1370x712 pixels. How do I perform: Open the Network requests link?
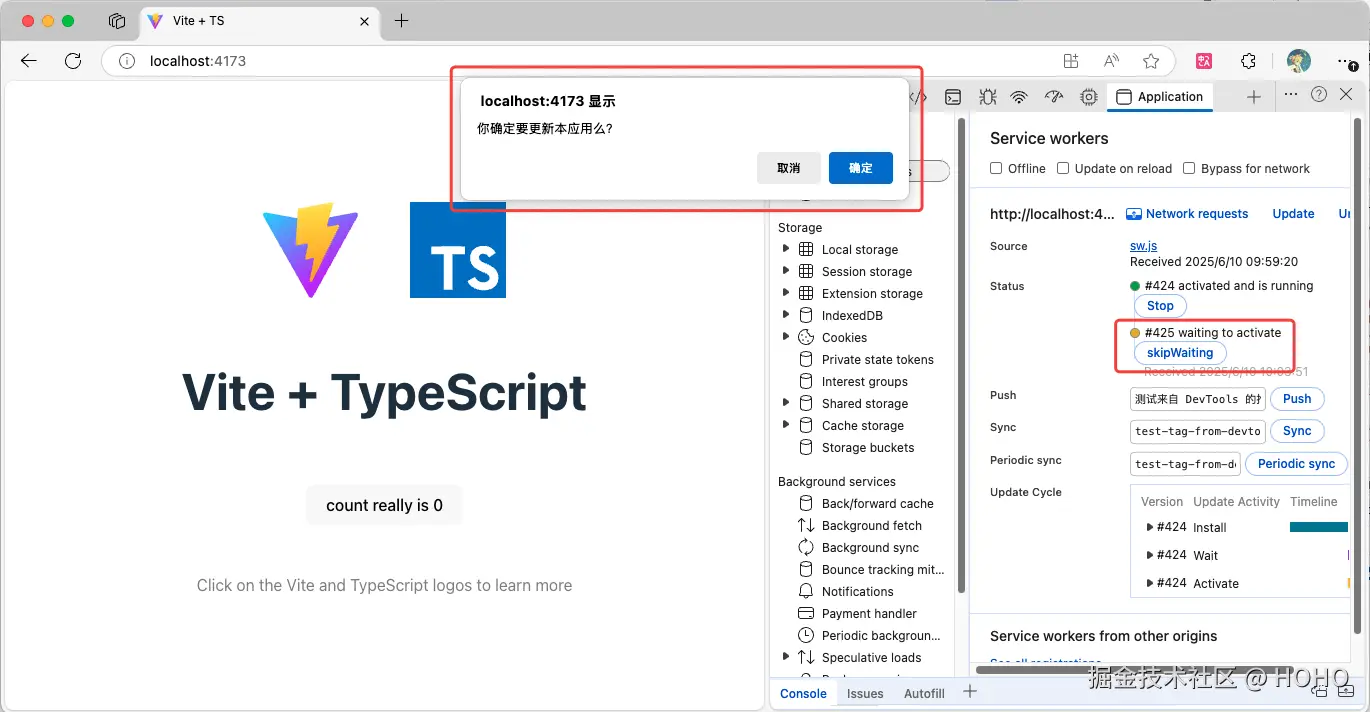click(x=1188, y=214)
